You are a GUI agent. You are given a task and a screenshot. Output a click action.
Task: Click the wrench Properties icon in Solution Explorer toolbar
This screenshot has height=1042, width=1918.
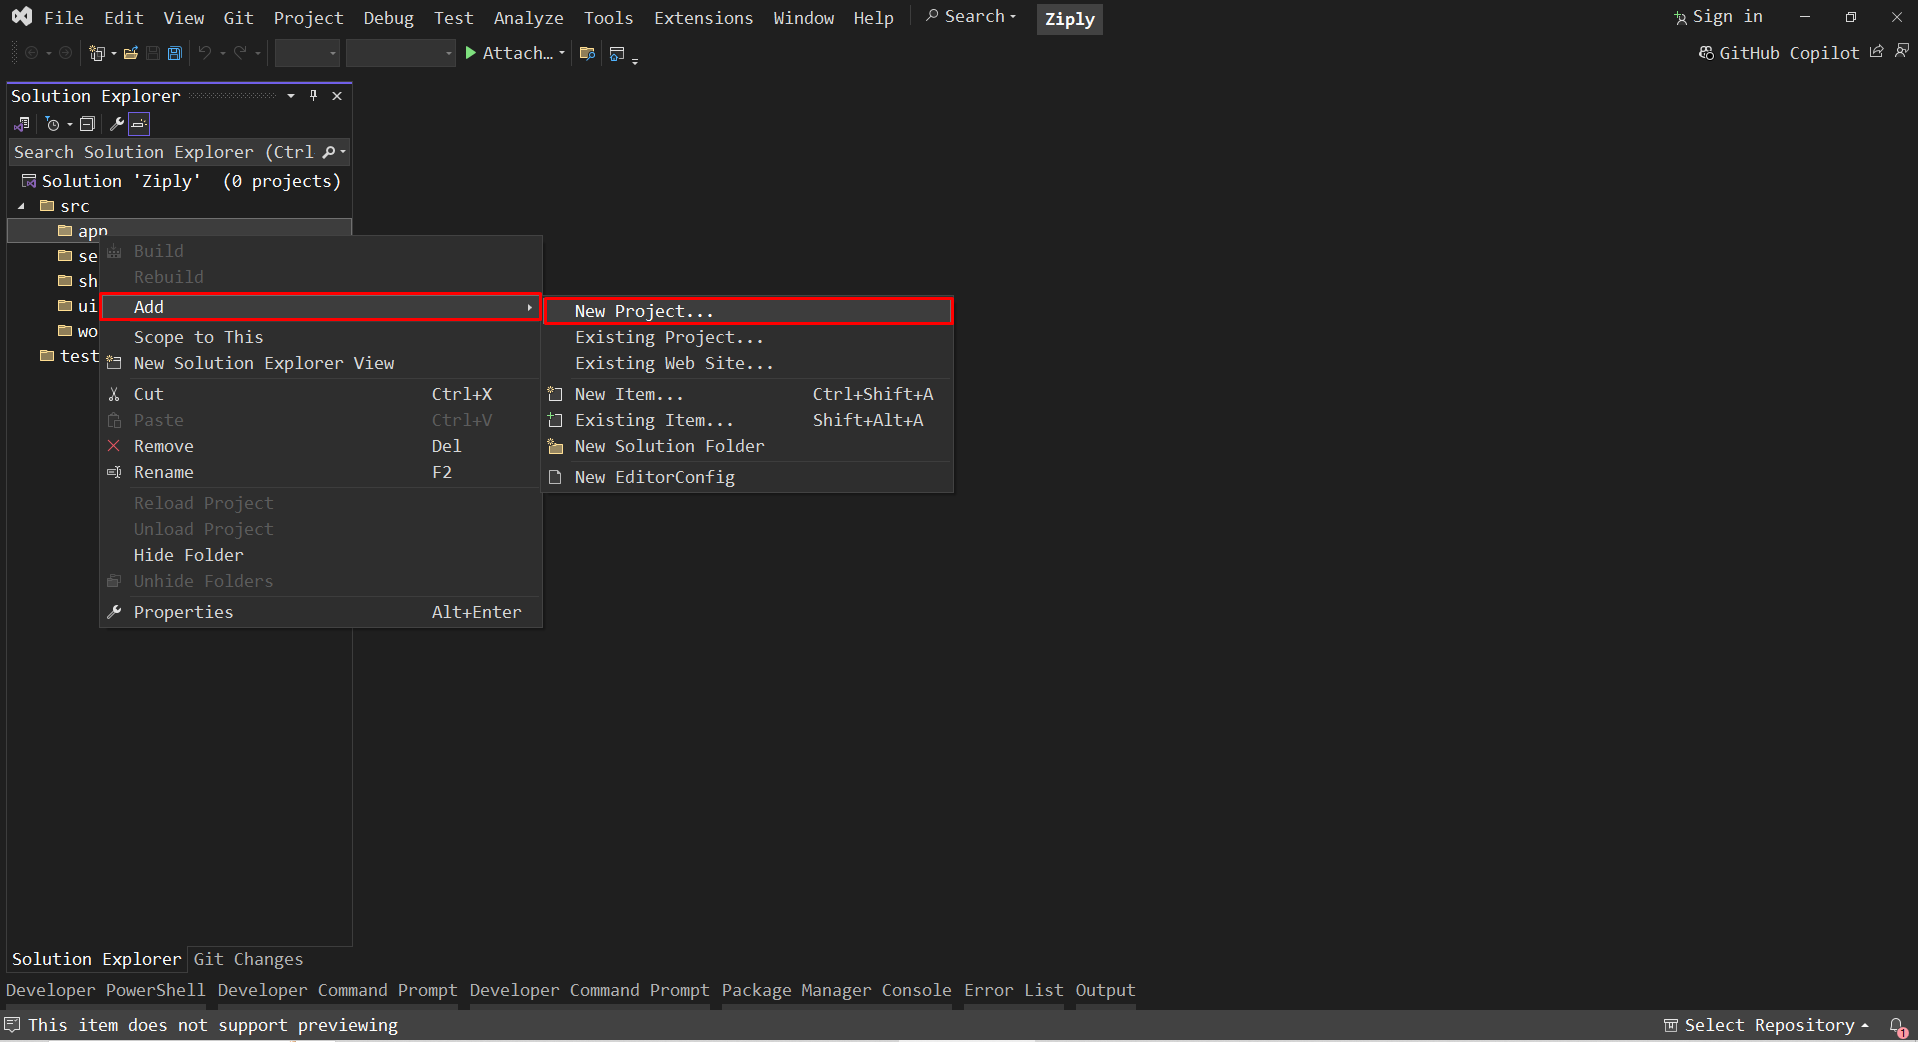tap(116, 124)
